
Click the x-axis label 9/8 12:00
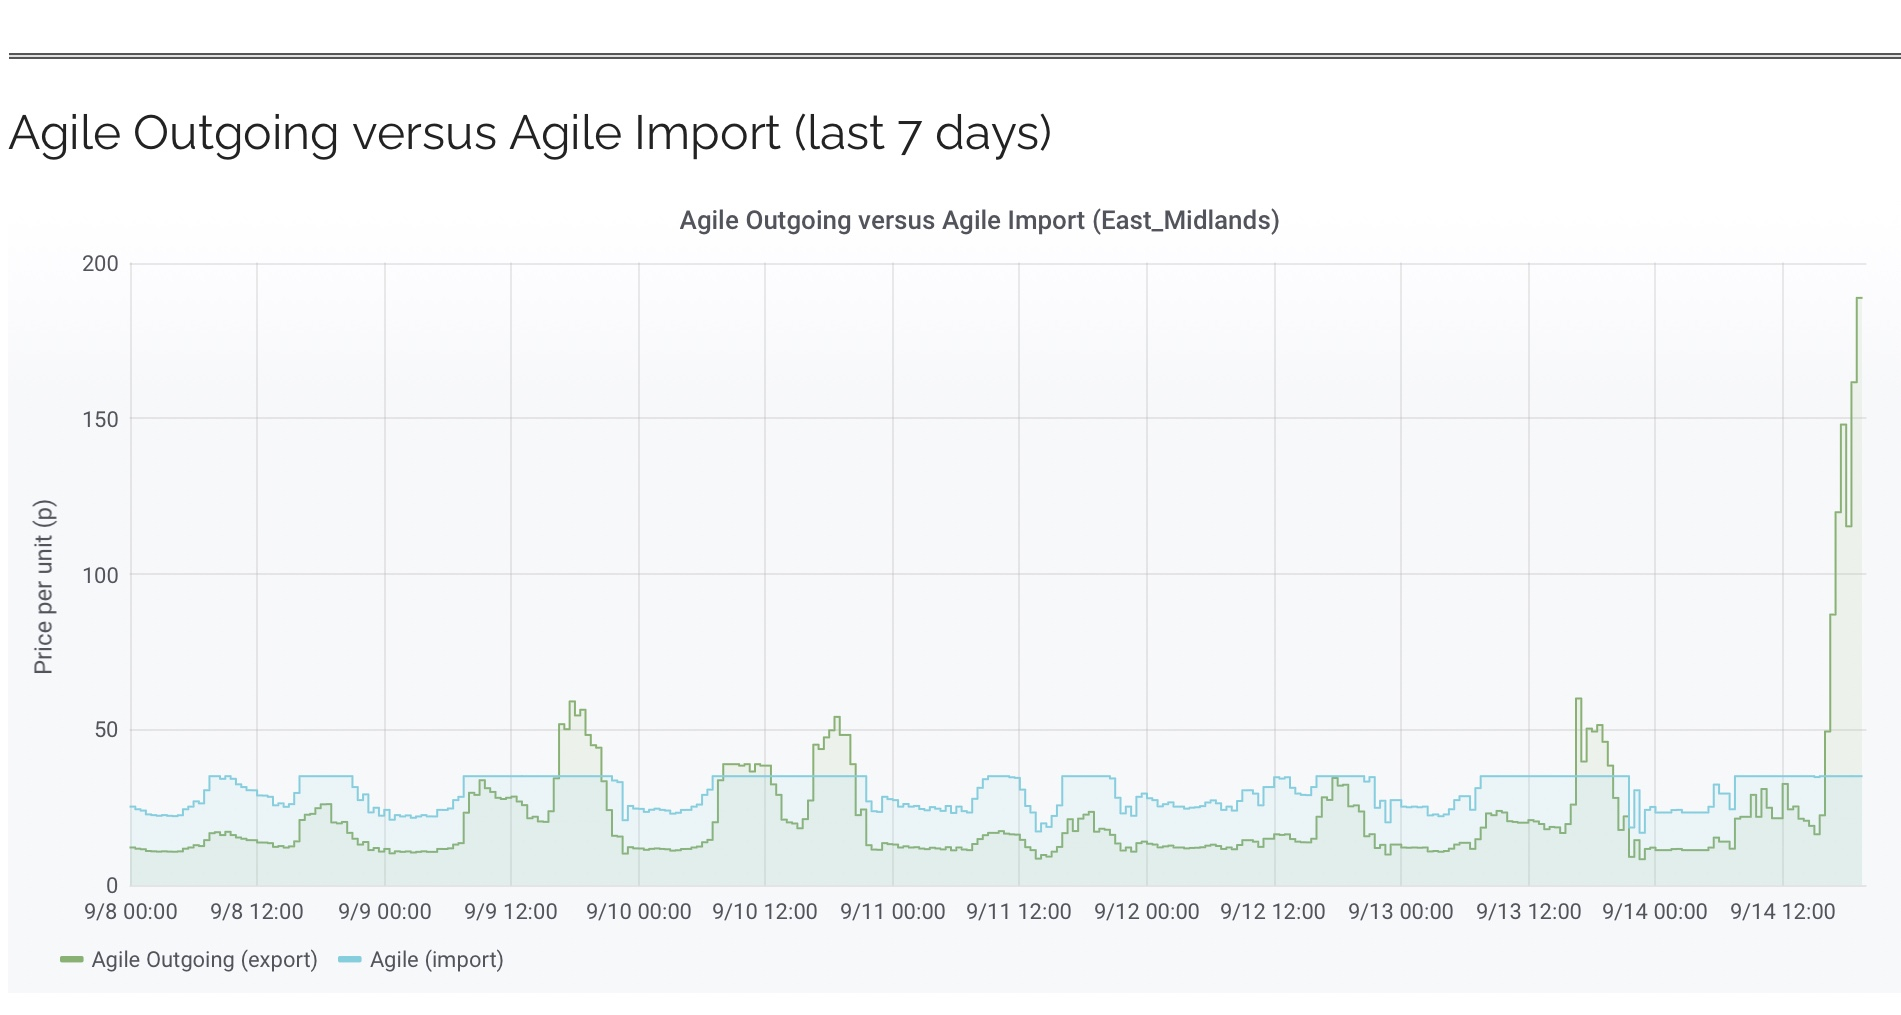click(x=257, y=912)
